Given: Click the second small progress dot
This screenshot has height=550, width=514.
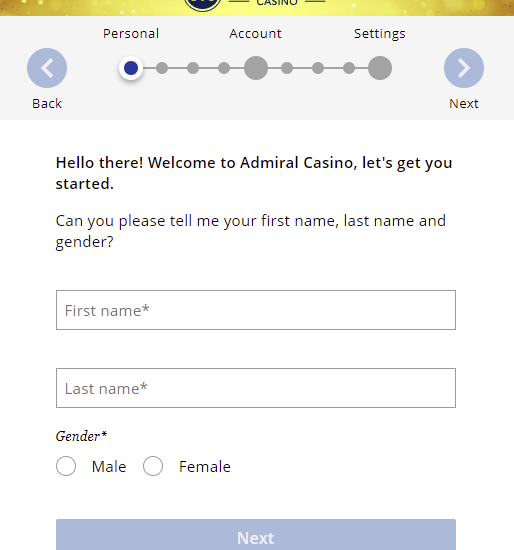Looking at the screenshot, I should point(162,68).
